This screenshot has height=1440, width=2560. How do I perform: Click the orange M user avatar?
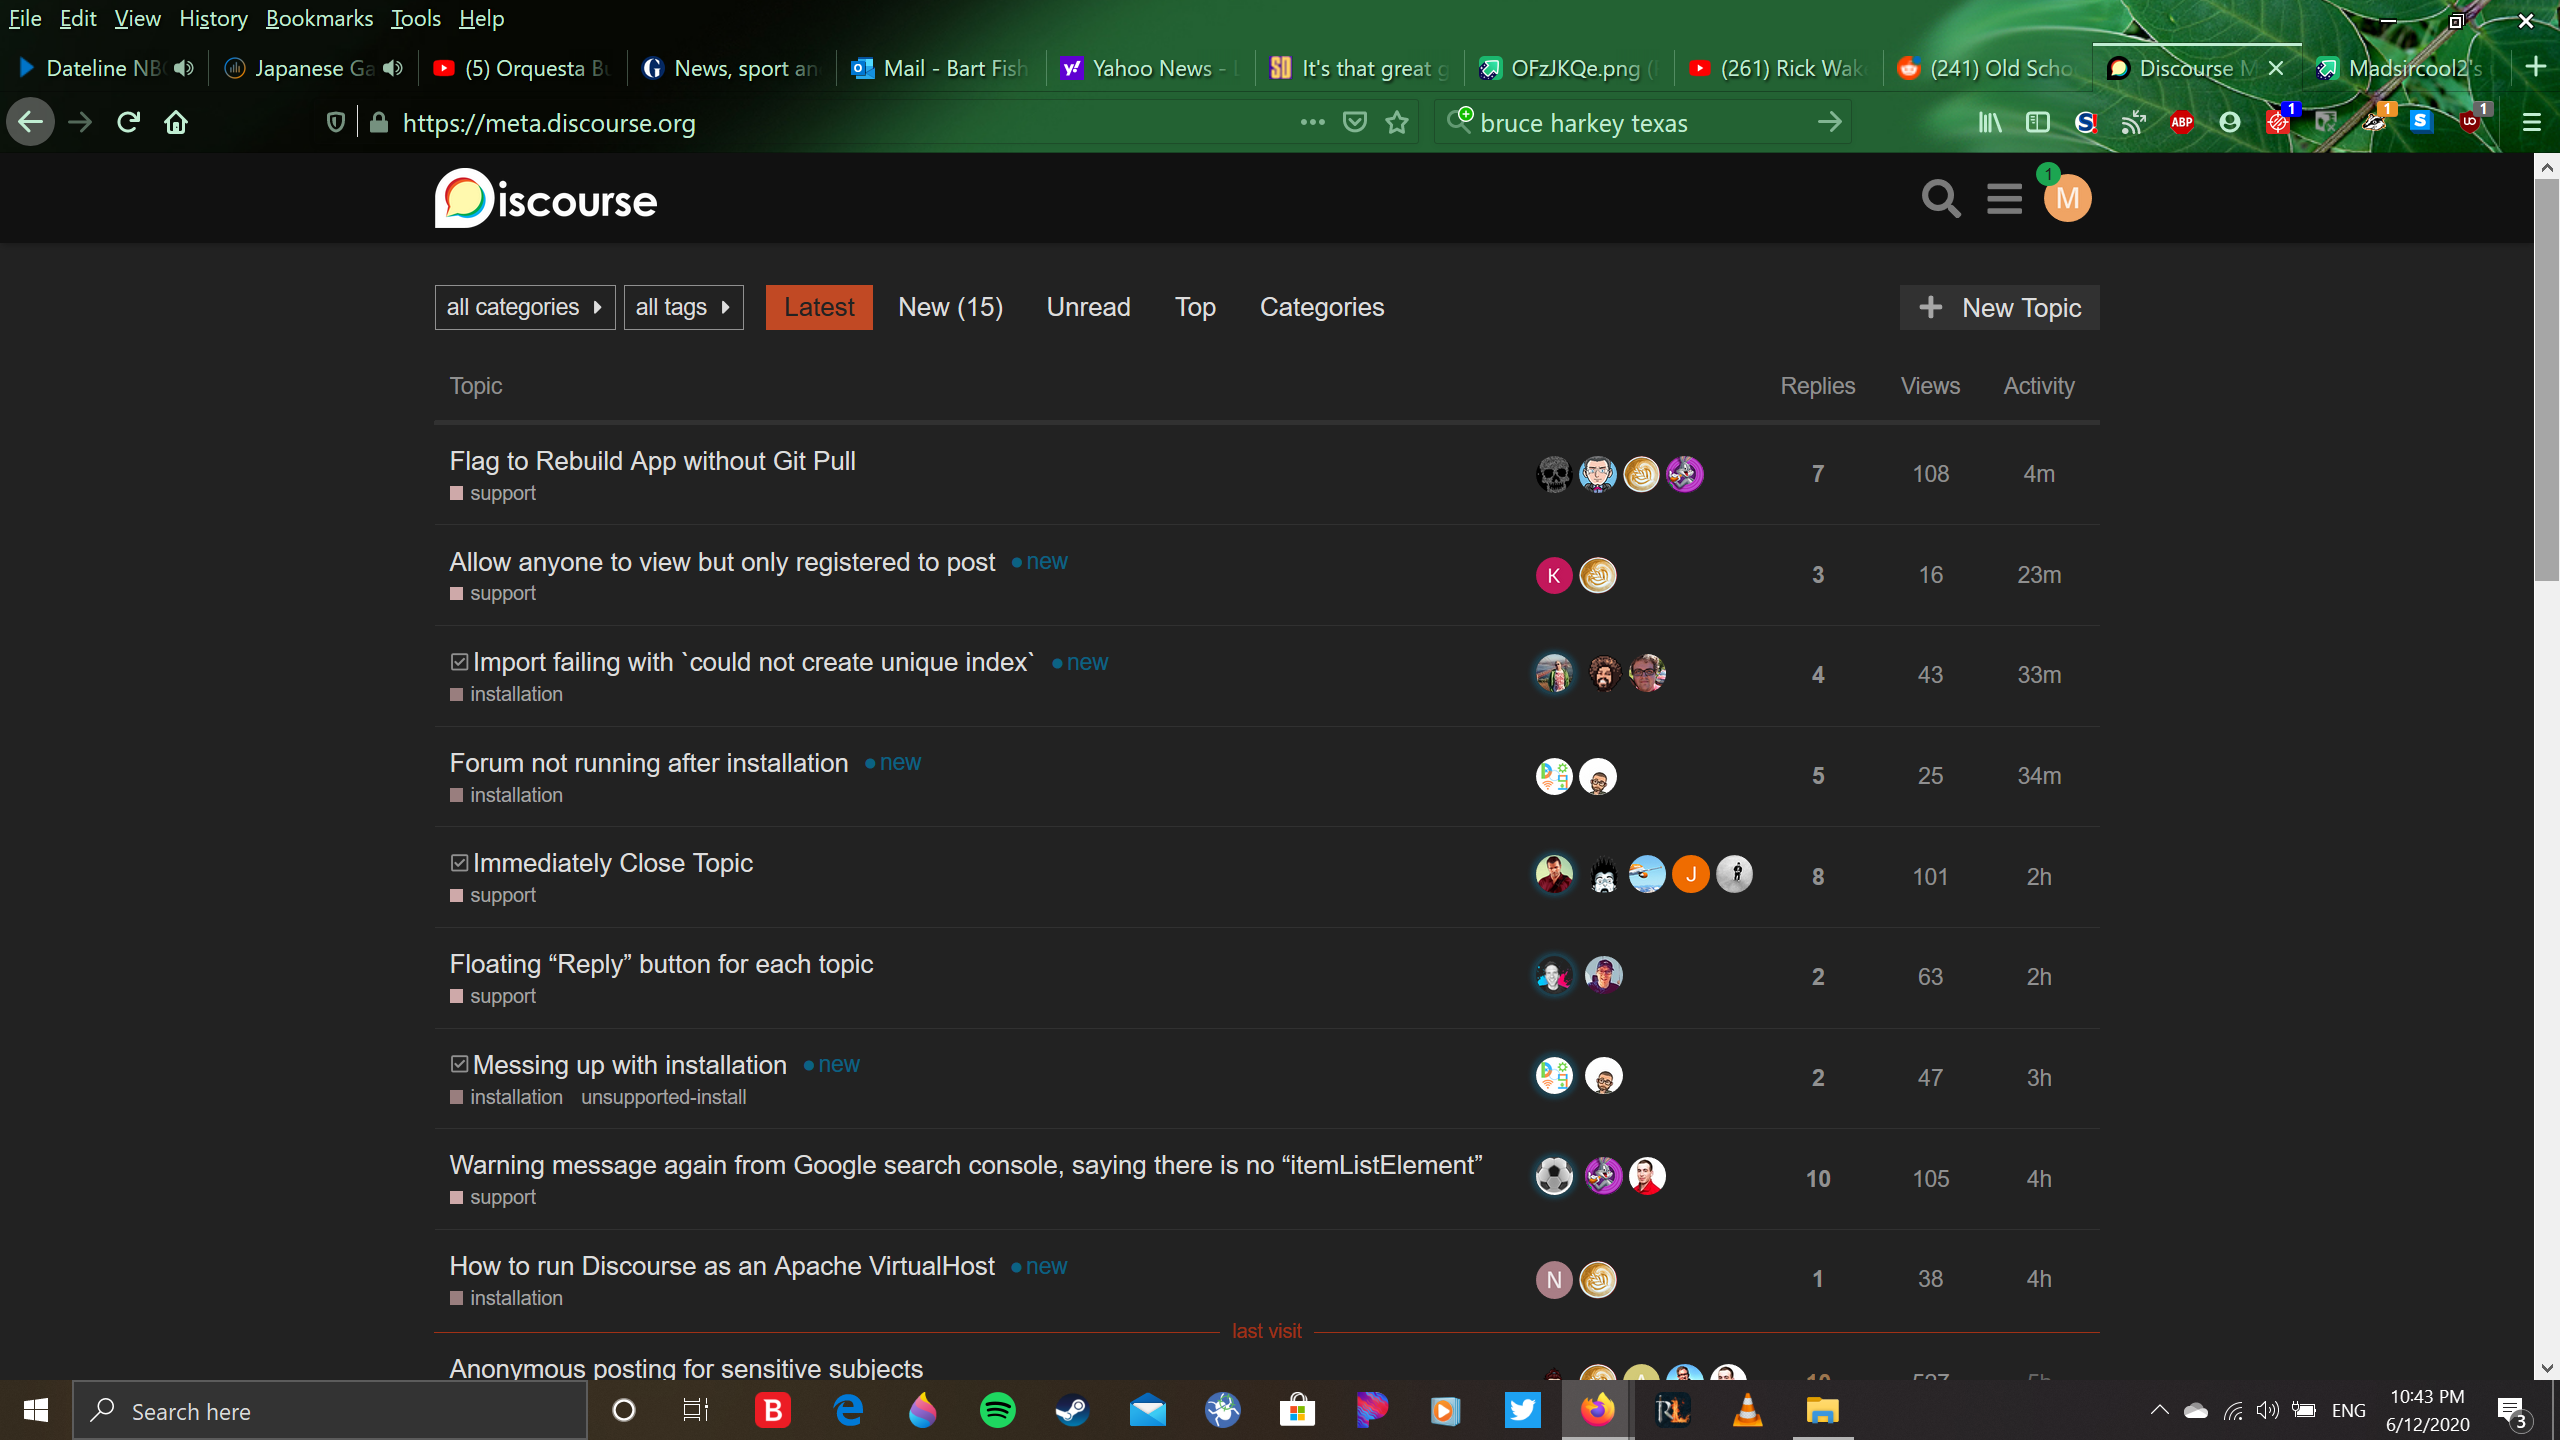pos(2067,199)
